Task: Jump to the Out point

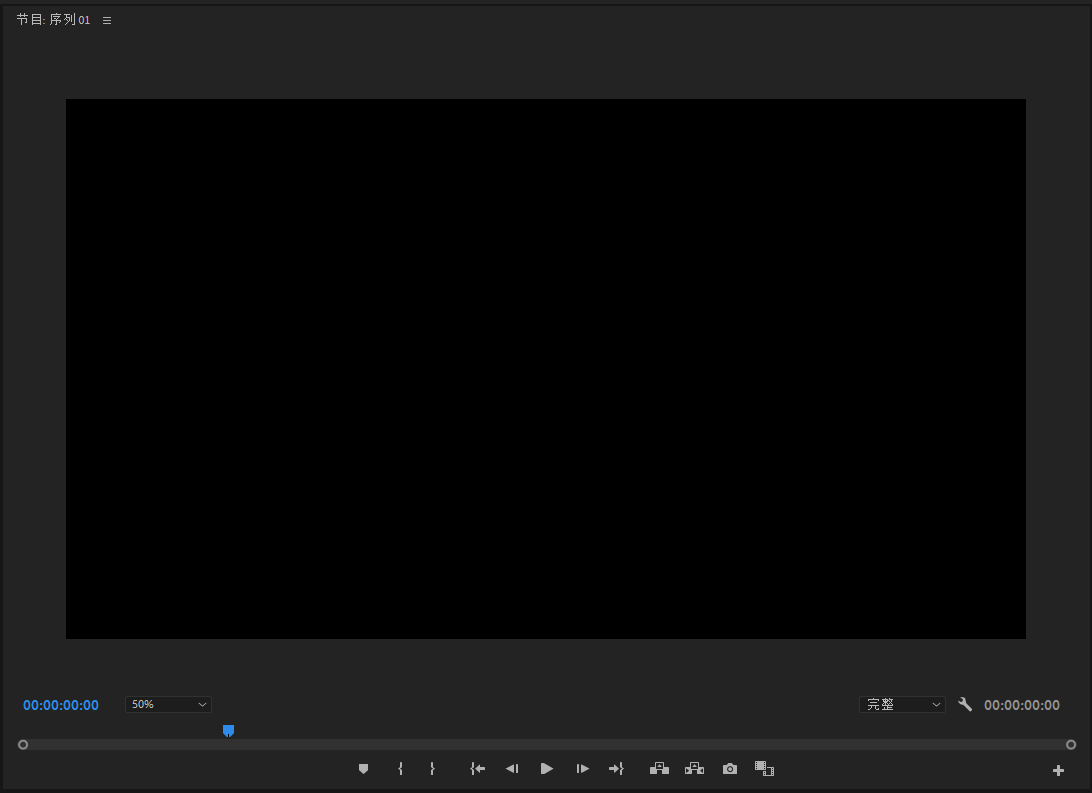Action: (x=616, y=769)
